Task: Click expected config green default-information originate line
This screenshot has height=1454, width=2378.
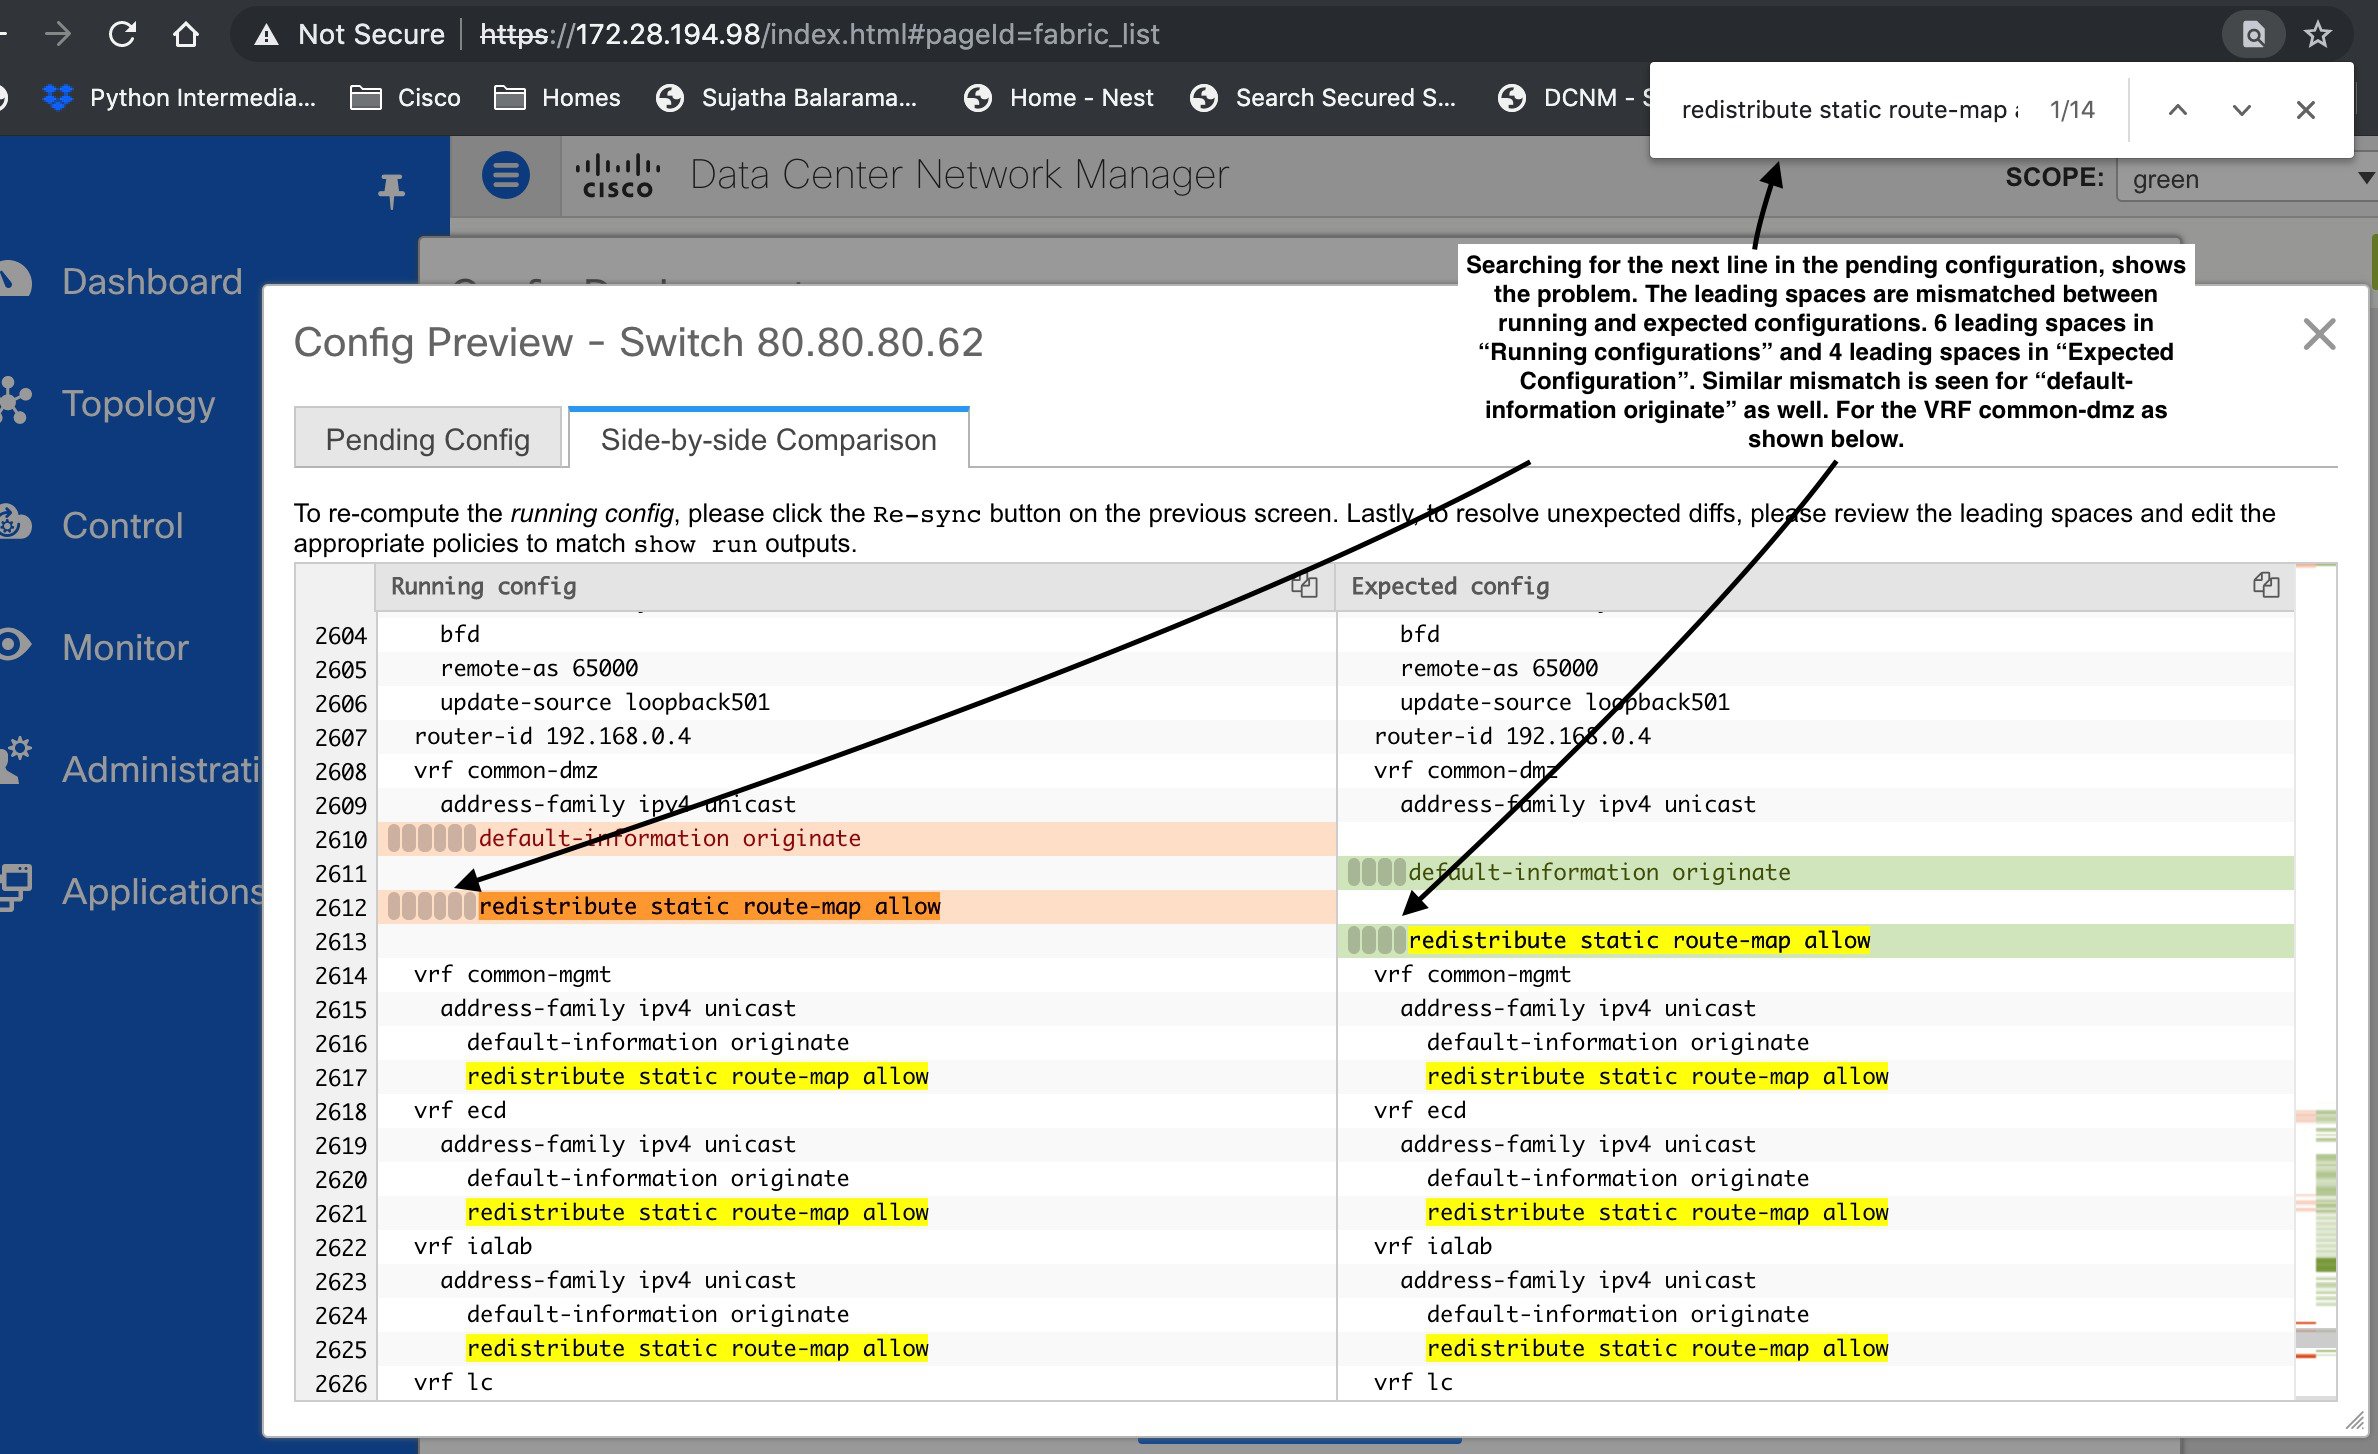Action: (x=1816, y=872)
